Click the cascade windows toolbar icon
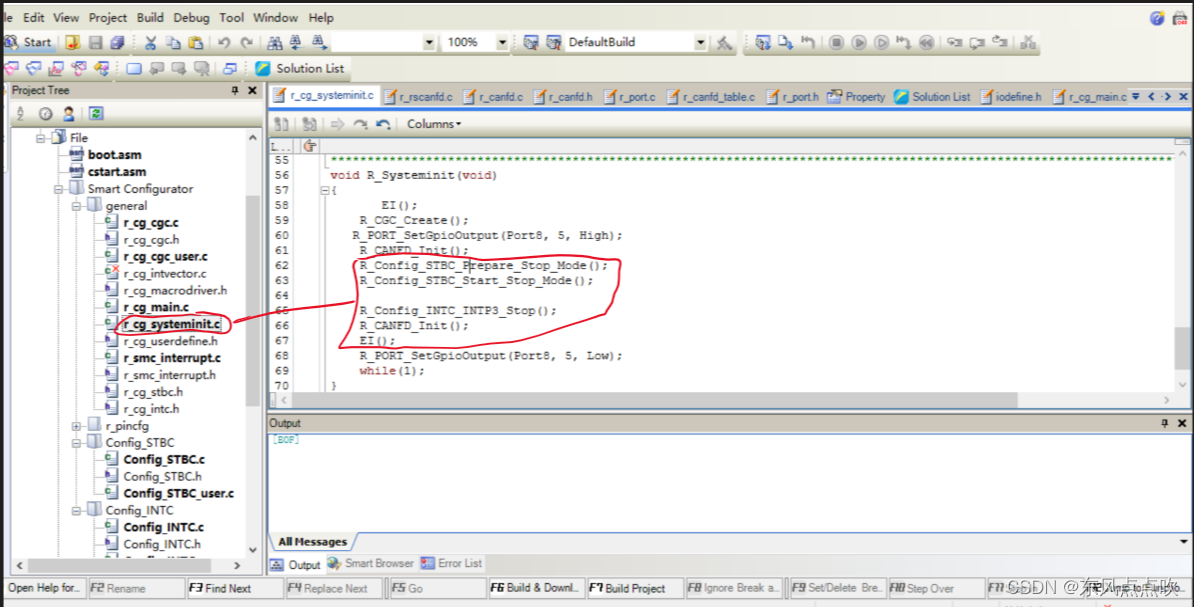Image resolution: width=1194 pixels, height=607 pixels. (x=229, y=69)
